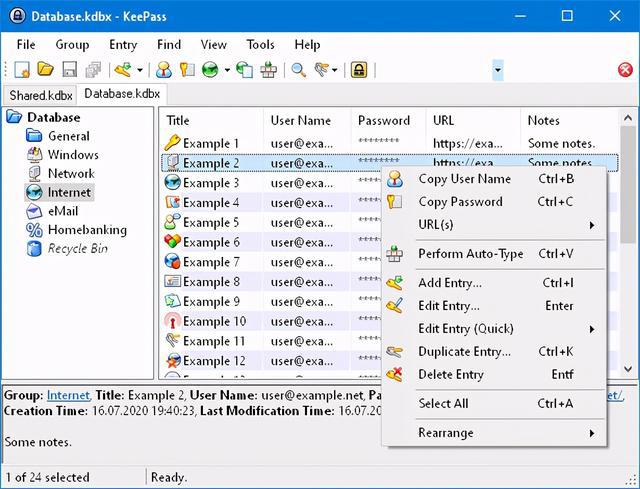
Task: Click the Perform Auto-Type toolbar icon
Action: [x=269, y=70]
